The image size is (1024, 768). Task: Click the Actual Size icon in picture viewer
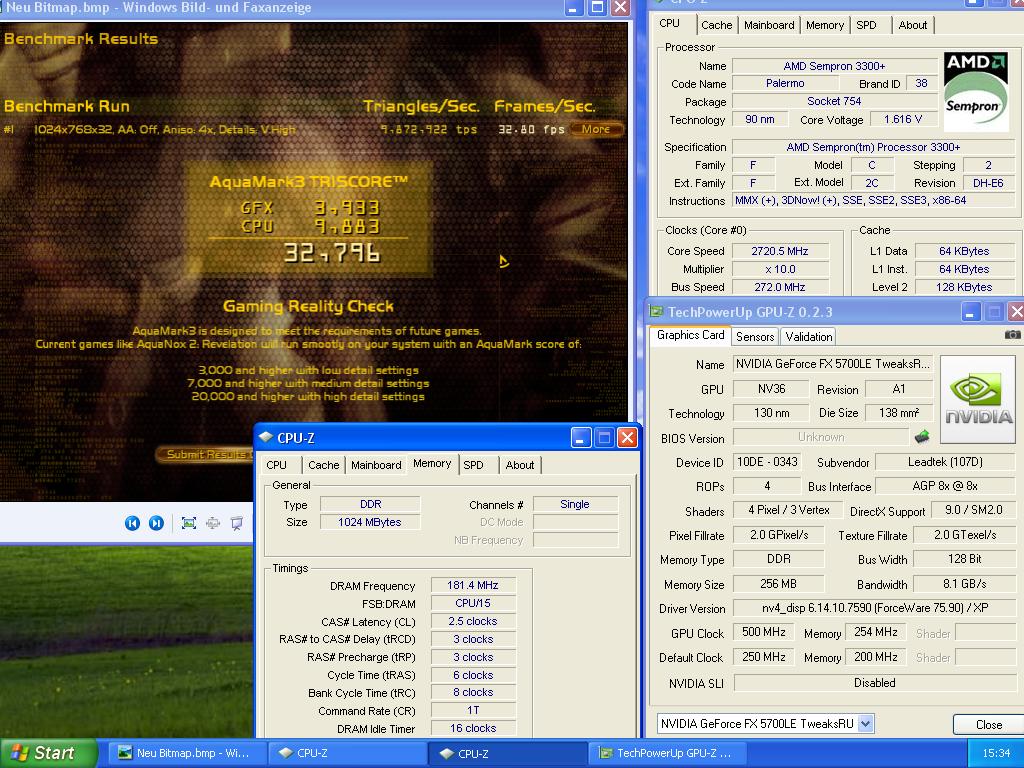tap(213, 523)
